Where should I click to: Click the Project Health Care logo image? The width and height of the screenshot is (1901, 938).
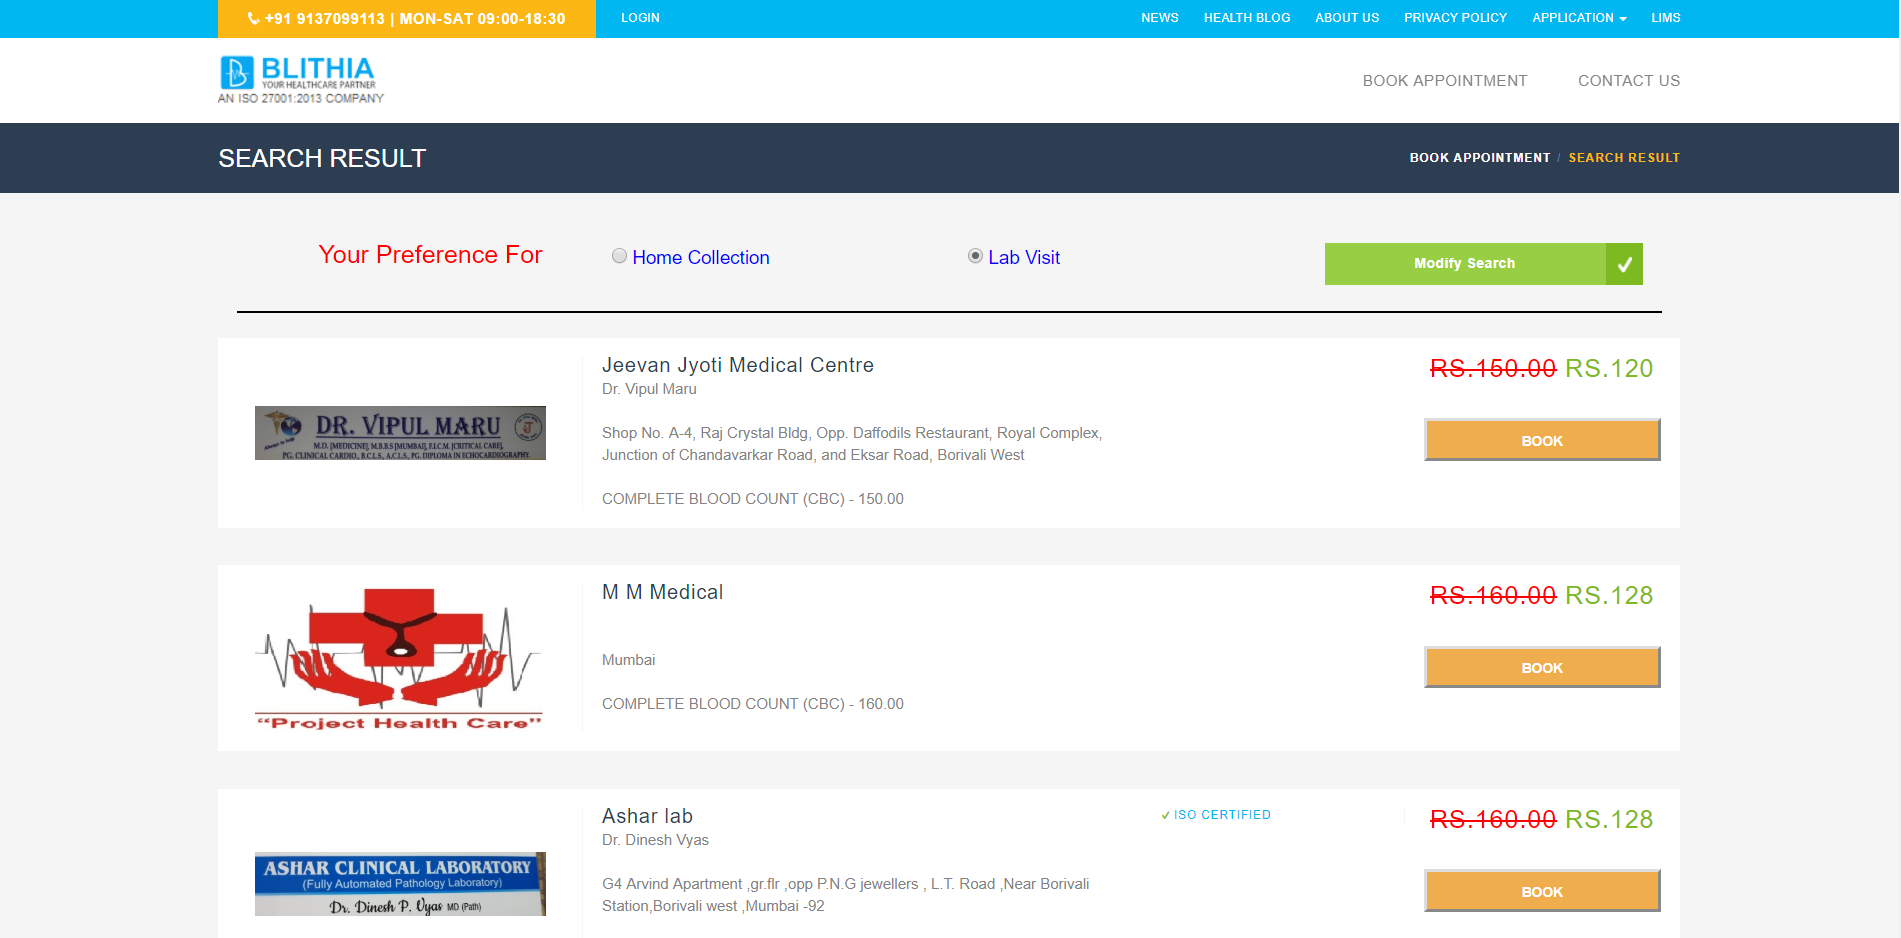400,658
